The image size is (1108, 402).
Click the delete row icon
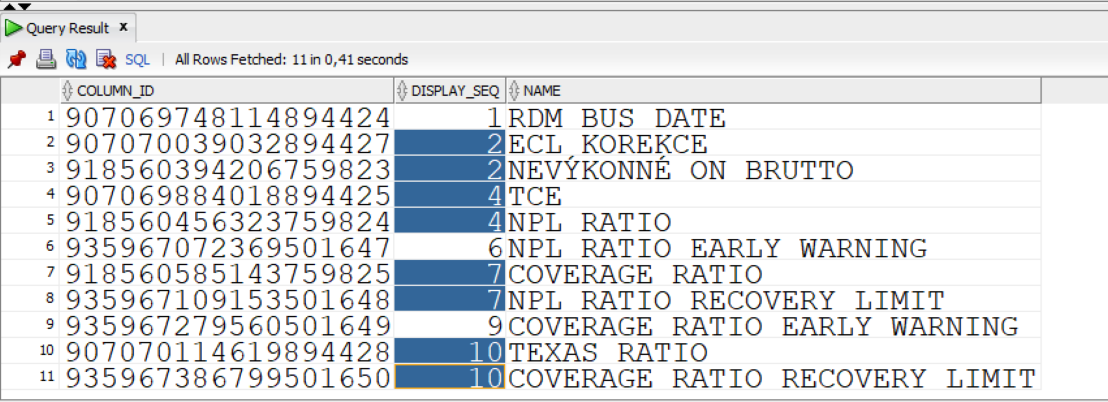tap(106, 59)
